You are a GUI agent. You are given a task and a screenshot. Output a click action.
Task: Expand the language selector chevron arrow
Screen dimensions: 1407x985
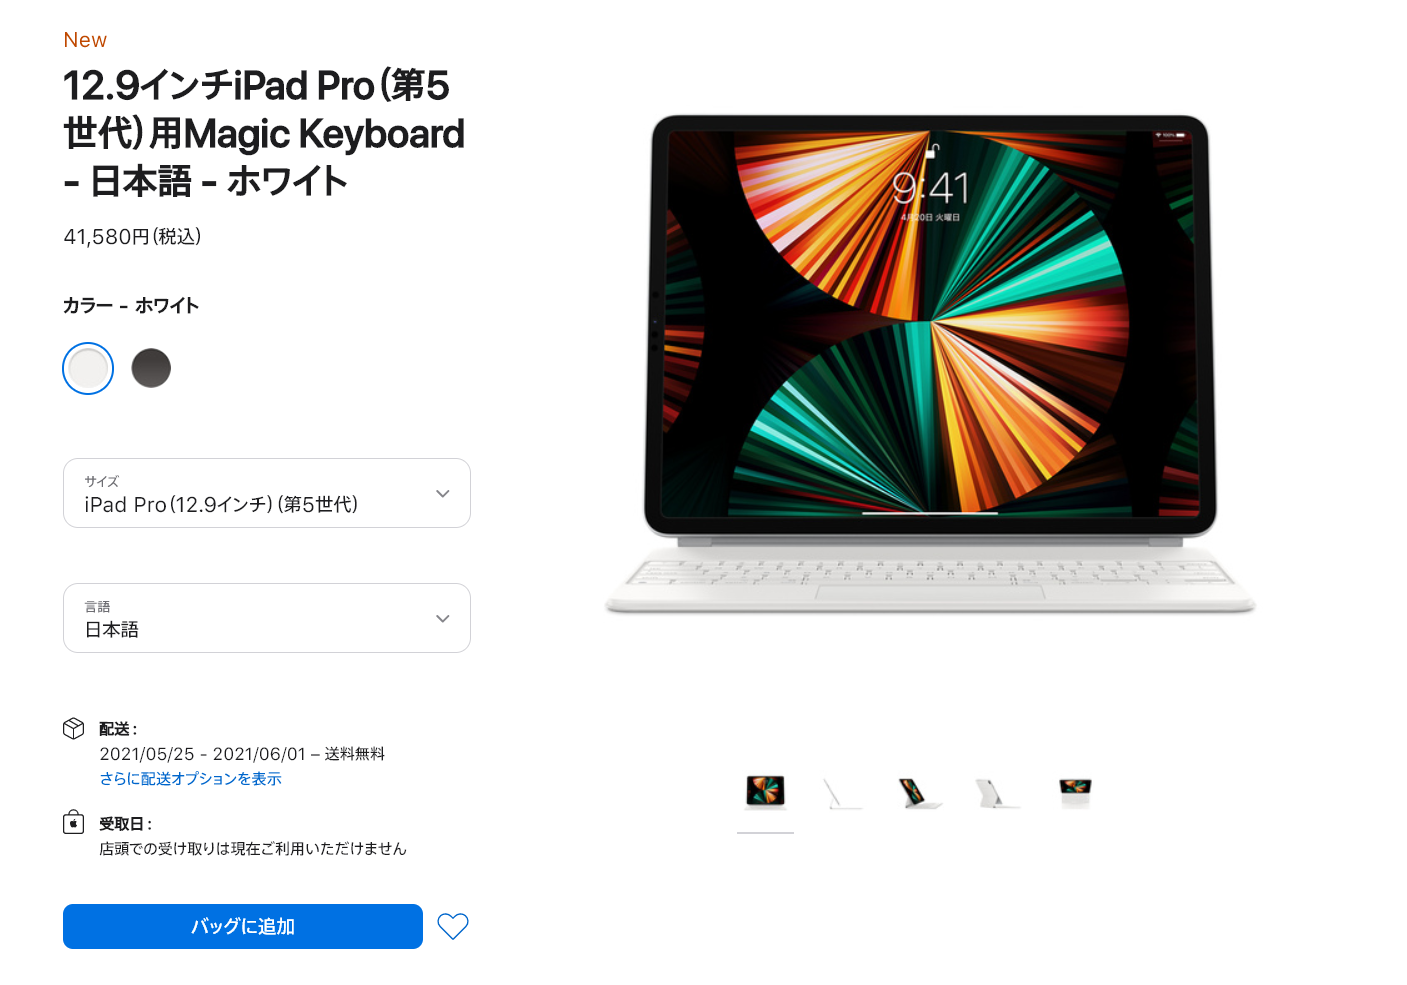point(443,618)
